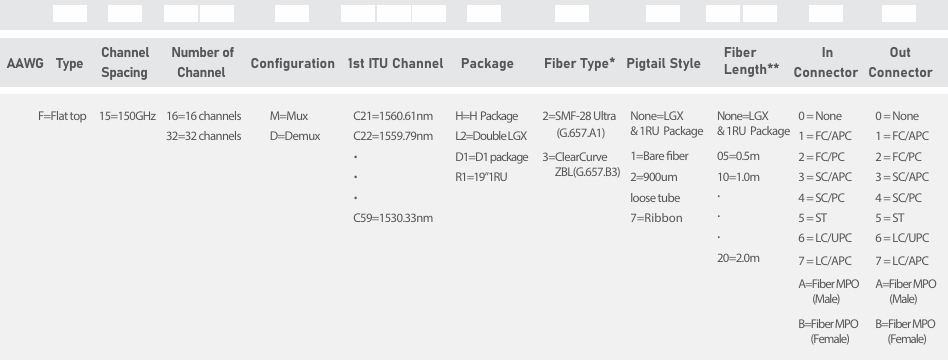Select 15=150GHz channel spacing entry
The image size is (948, 360).
tap(128, 116)
